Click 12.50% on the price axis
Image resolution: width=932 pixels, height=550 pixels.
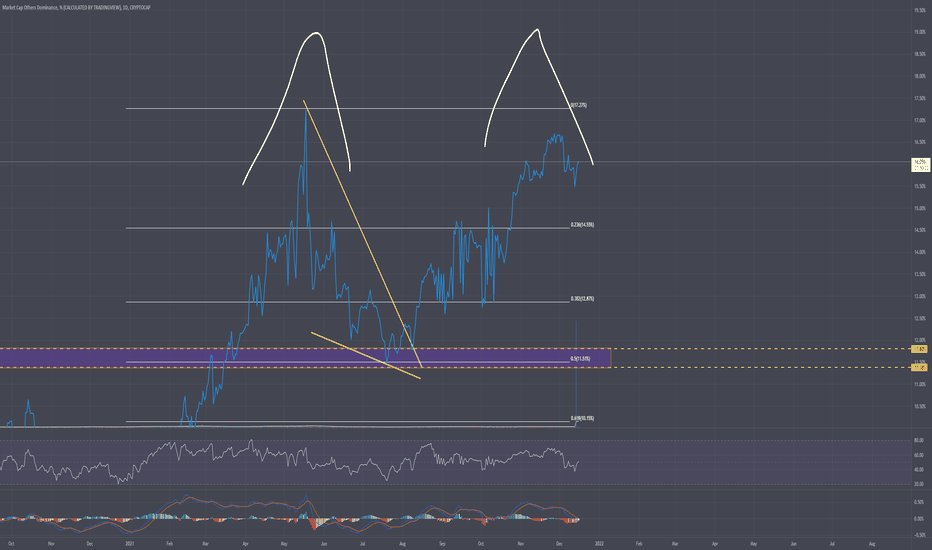click(x=920, y=318)
